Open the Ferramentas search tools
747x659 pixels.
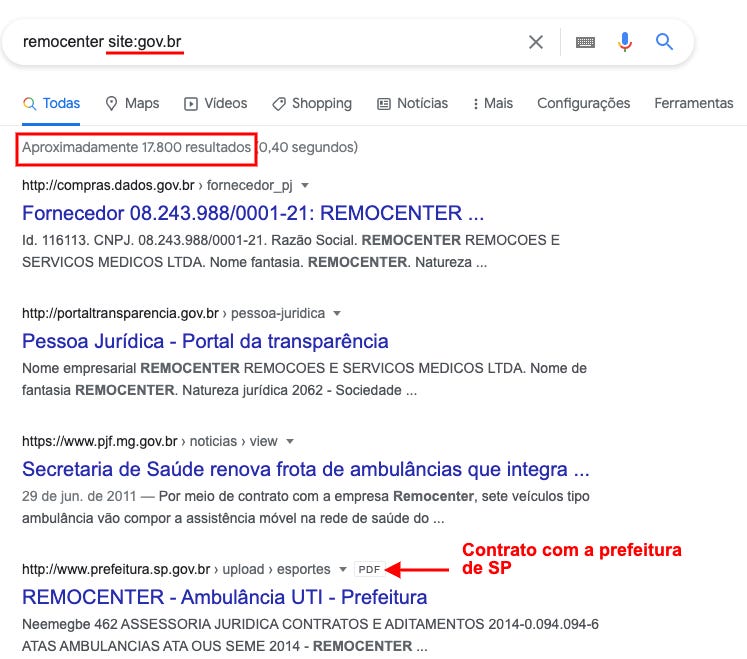[x=694, y=103]
